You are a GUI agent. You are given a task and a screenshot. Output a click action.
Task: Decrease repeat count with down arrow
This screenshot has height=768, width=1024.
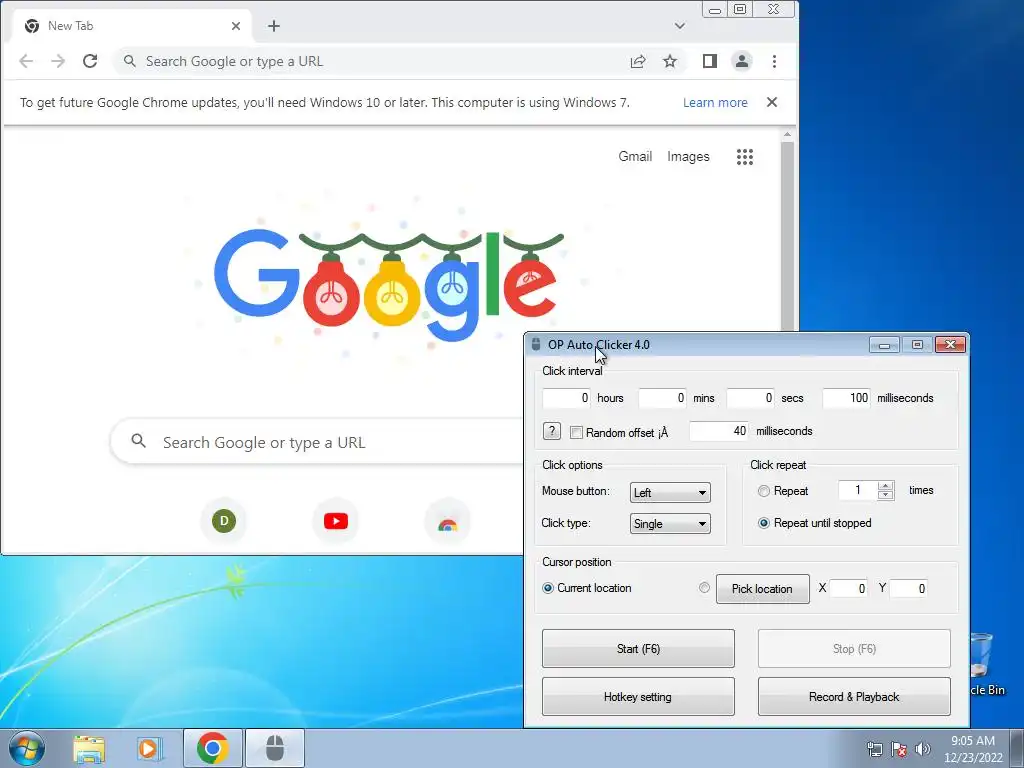pyautogui.click(x=886, y=495)
